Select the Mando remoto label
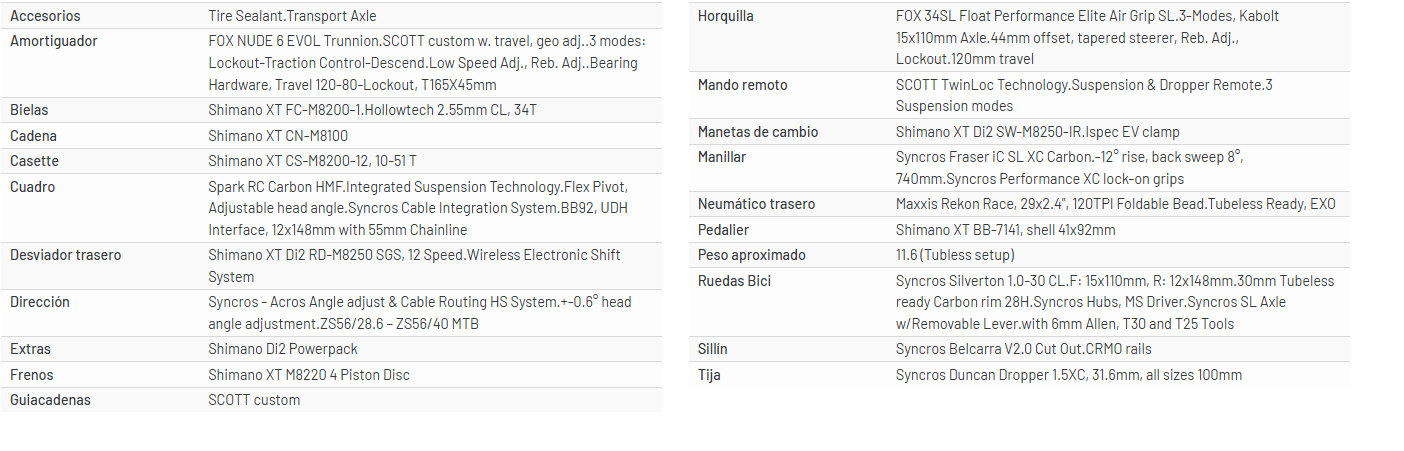This screenshot has width=1404, height=451. 742,85
